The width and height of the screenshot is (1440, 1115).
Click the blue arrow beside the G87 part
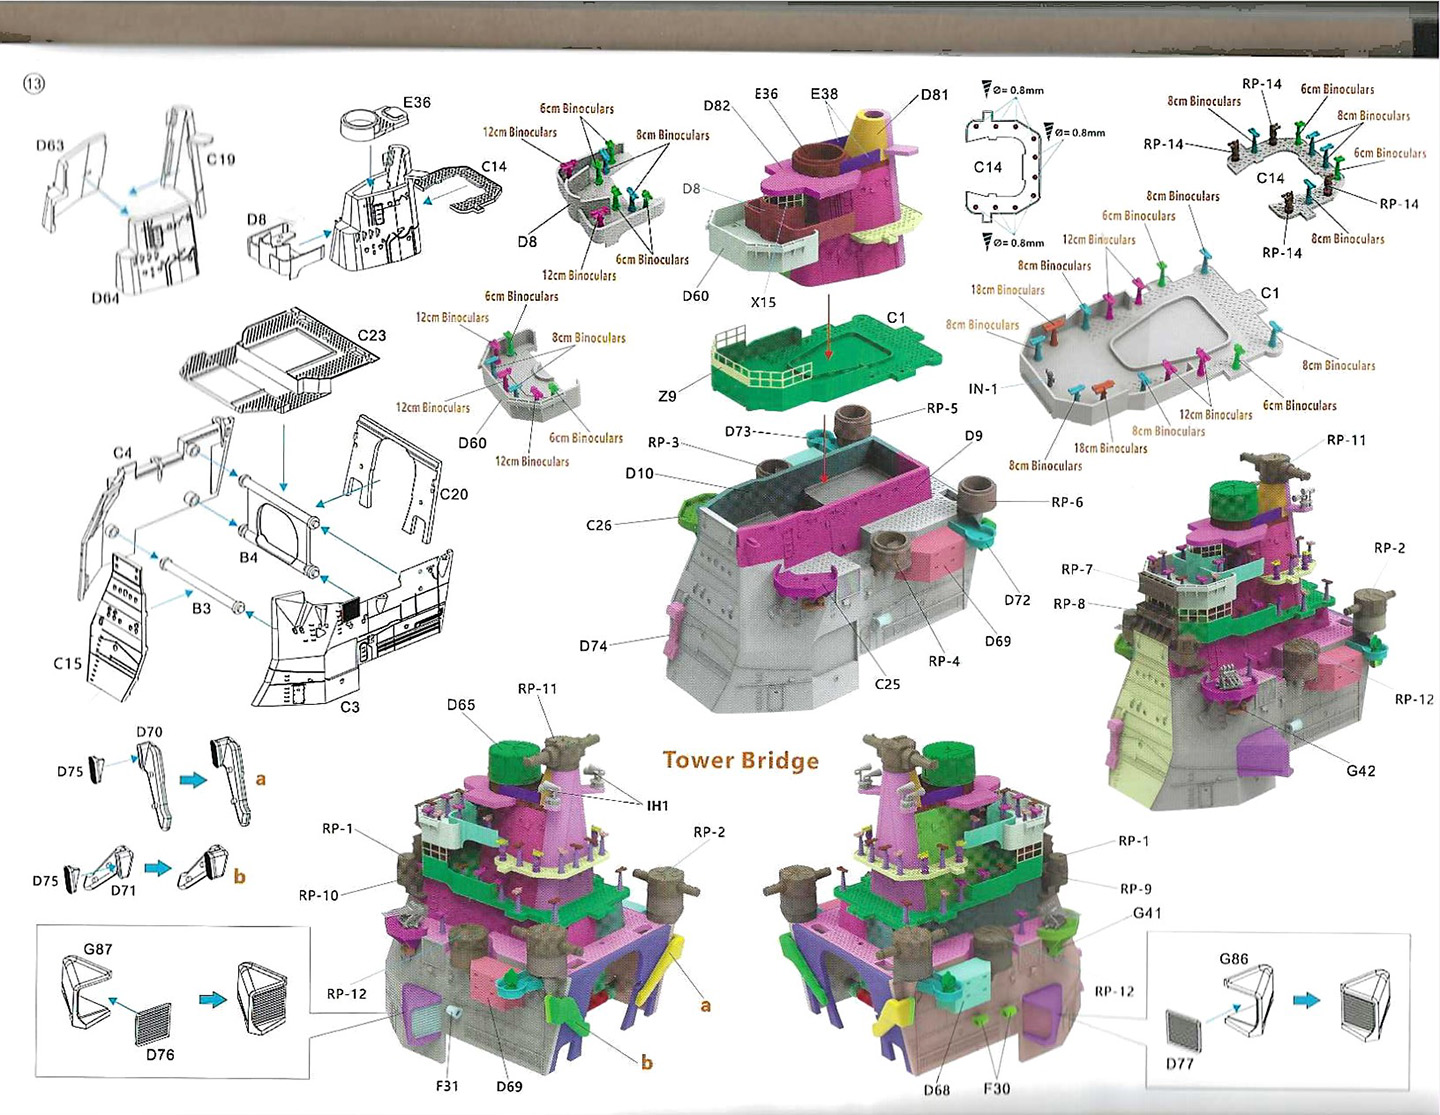213,999
